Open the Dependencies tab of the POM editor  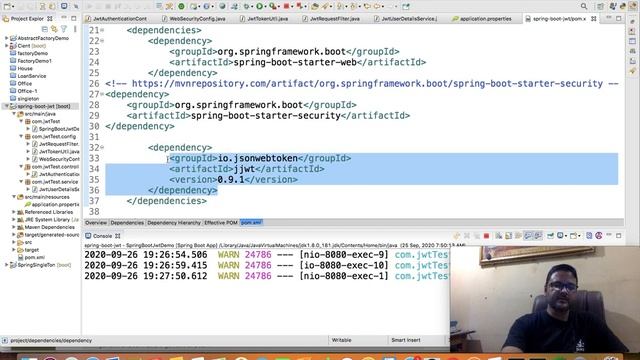click(x=127, y=223)
